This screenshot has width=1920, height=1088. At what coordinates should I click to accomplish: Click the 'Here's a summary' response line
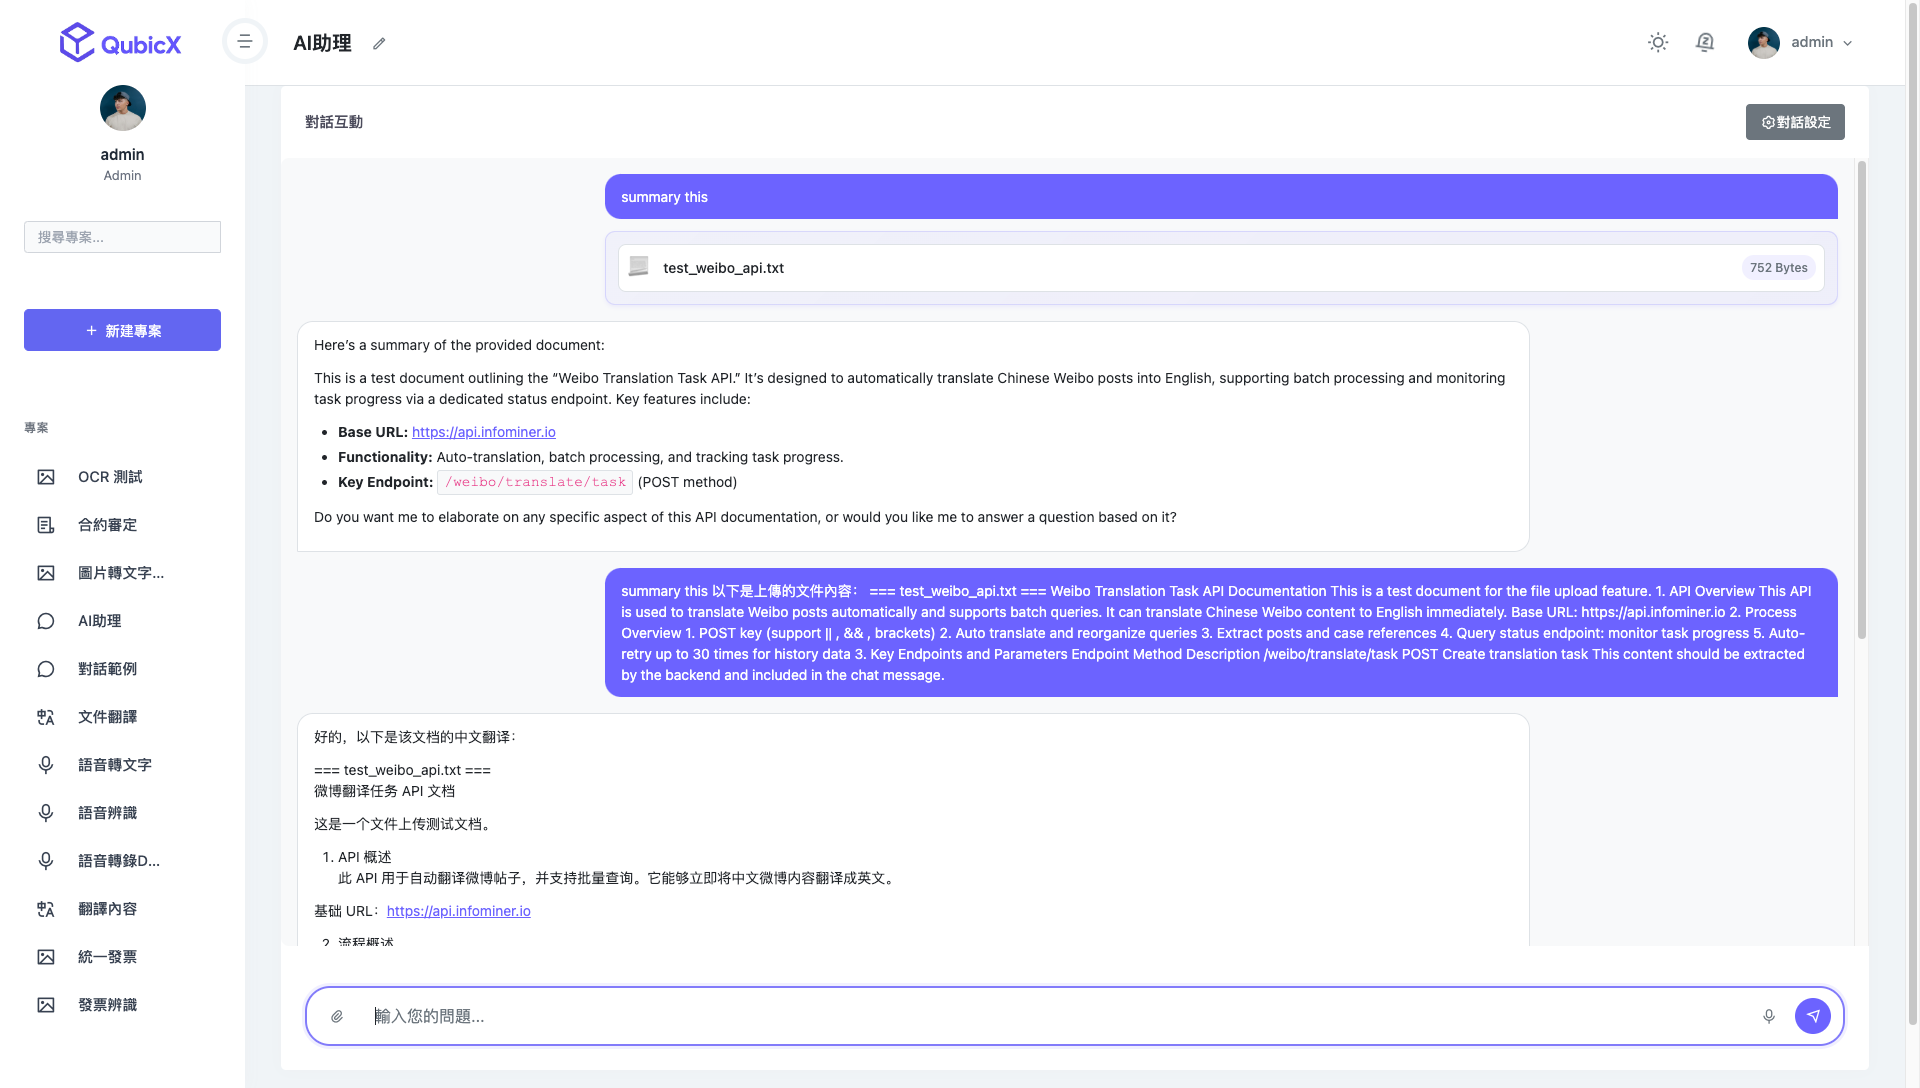pyautogui.click(x=459, y=345)
